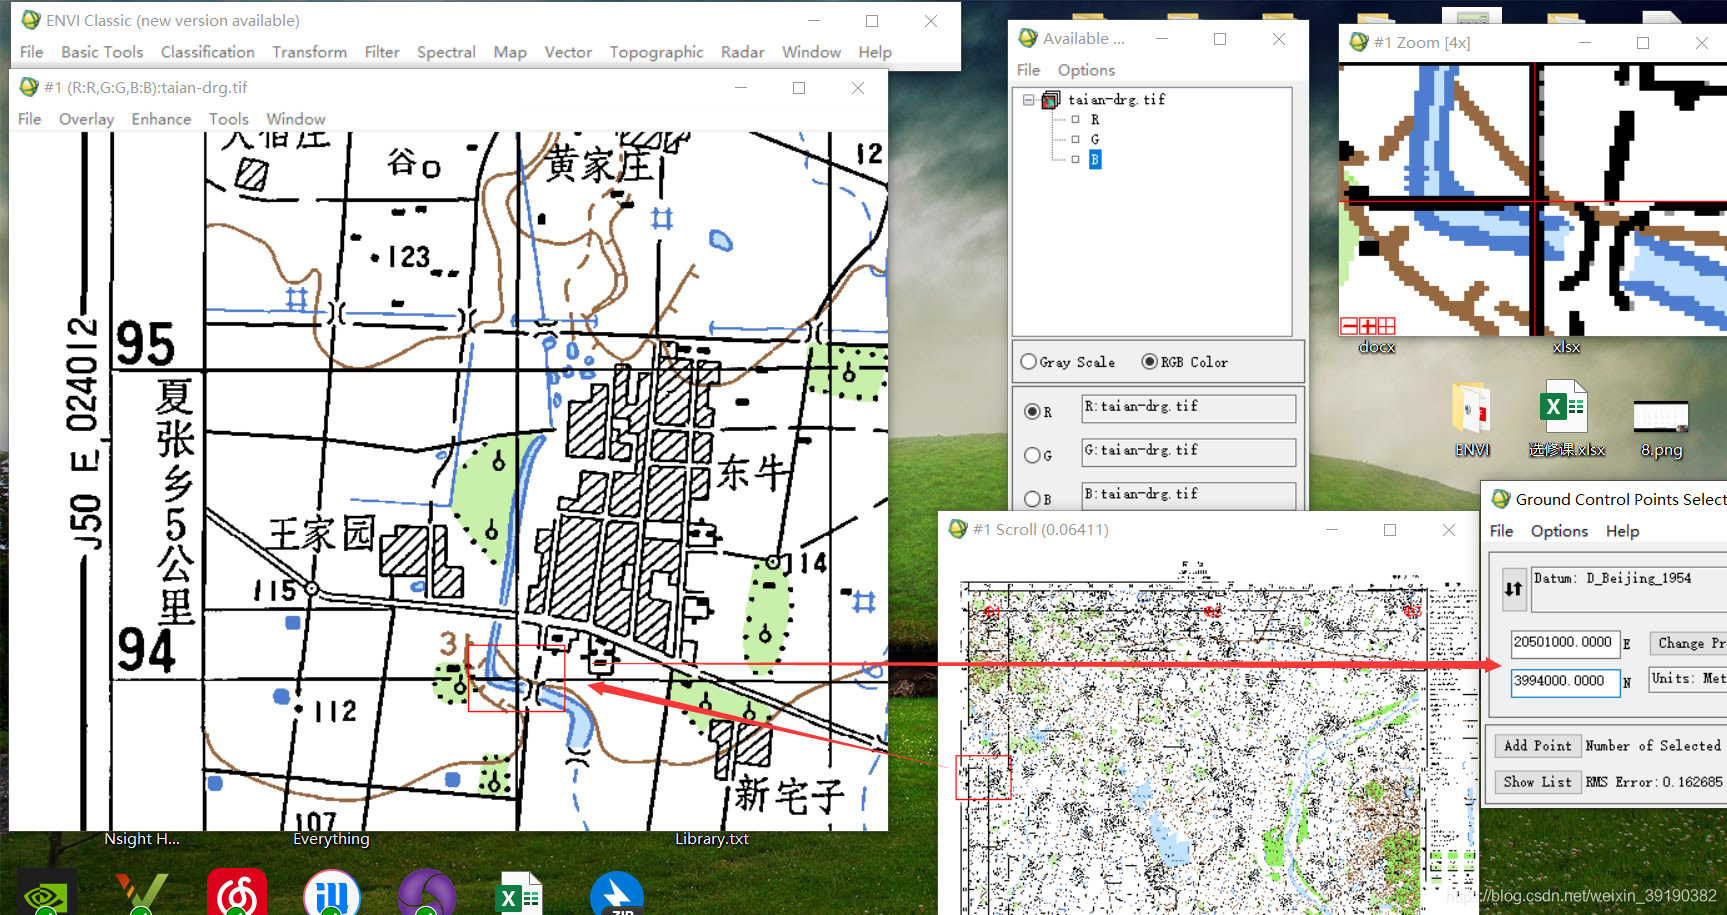Click the G: taian-drg.tif band field
The height and width of the screenshot is (915, 1727).
[x=1189, y=452]
